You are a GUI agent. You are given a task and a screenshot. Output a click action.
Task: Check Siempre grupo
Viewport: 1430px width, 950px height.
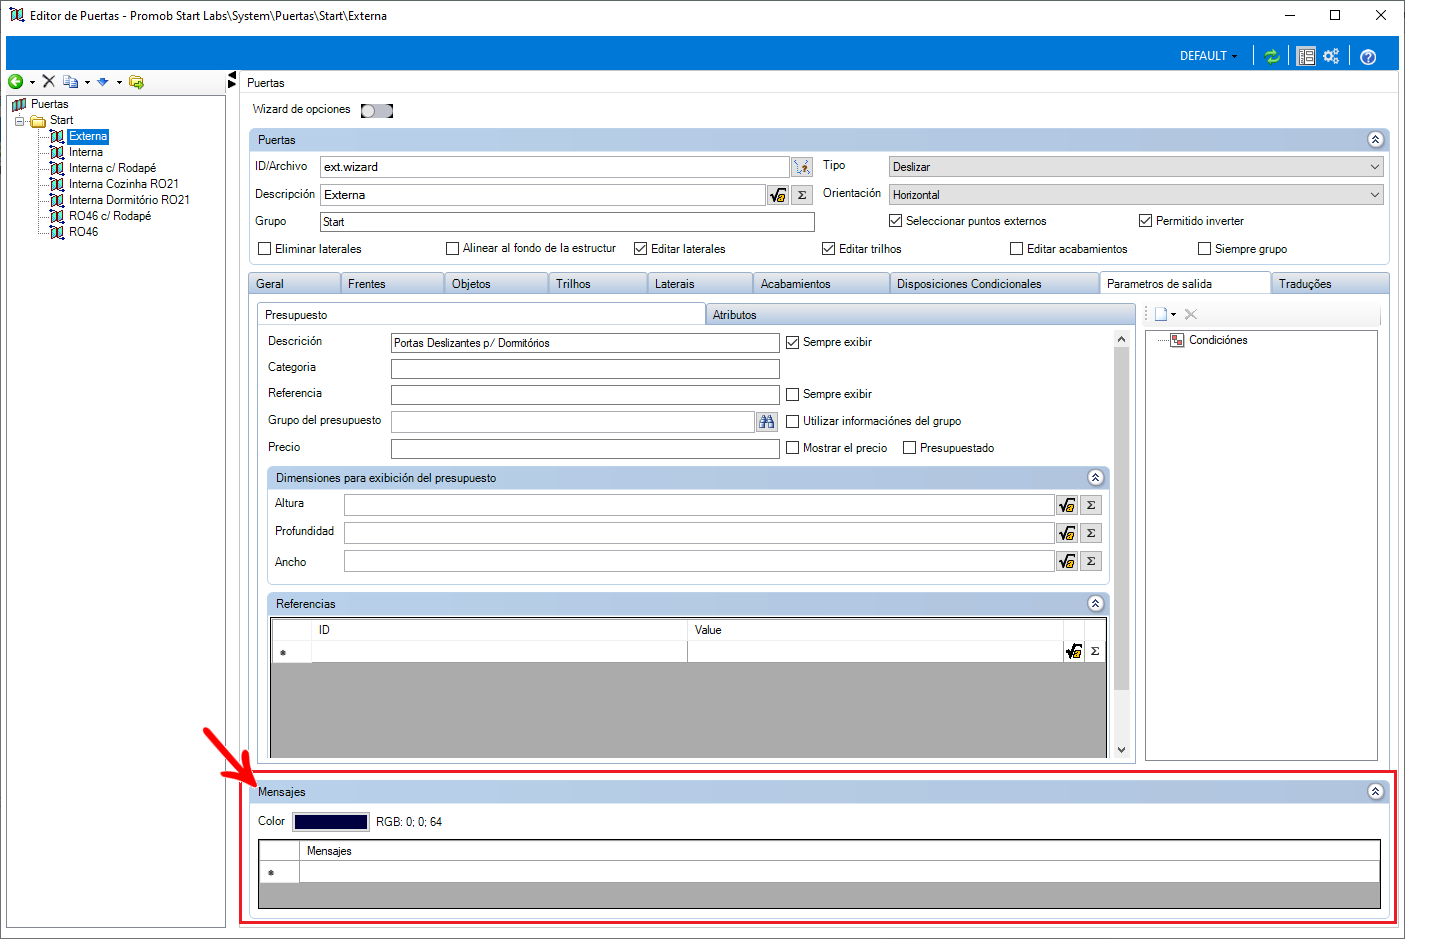tap(1204, 249)
